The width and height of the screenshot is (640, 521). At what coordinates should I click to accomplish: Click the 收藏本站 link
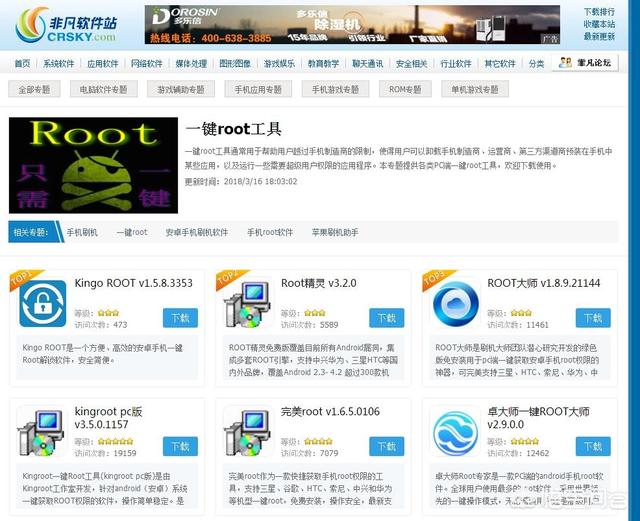pos(599,24)
